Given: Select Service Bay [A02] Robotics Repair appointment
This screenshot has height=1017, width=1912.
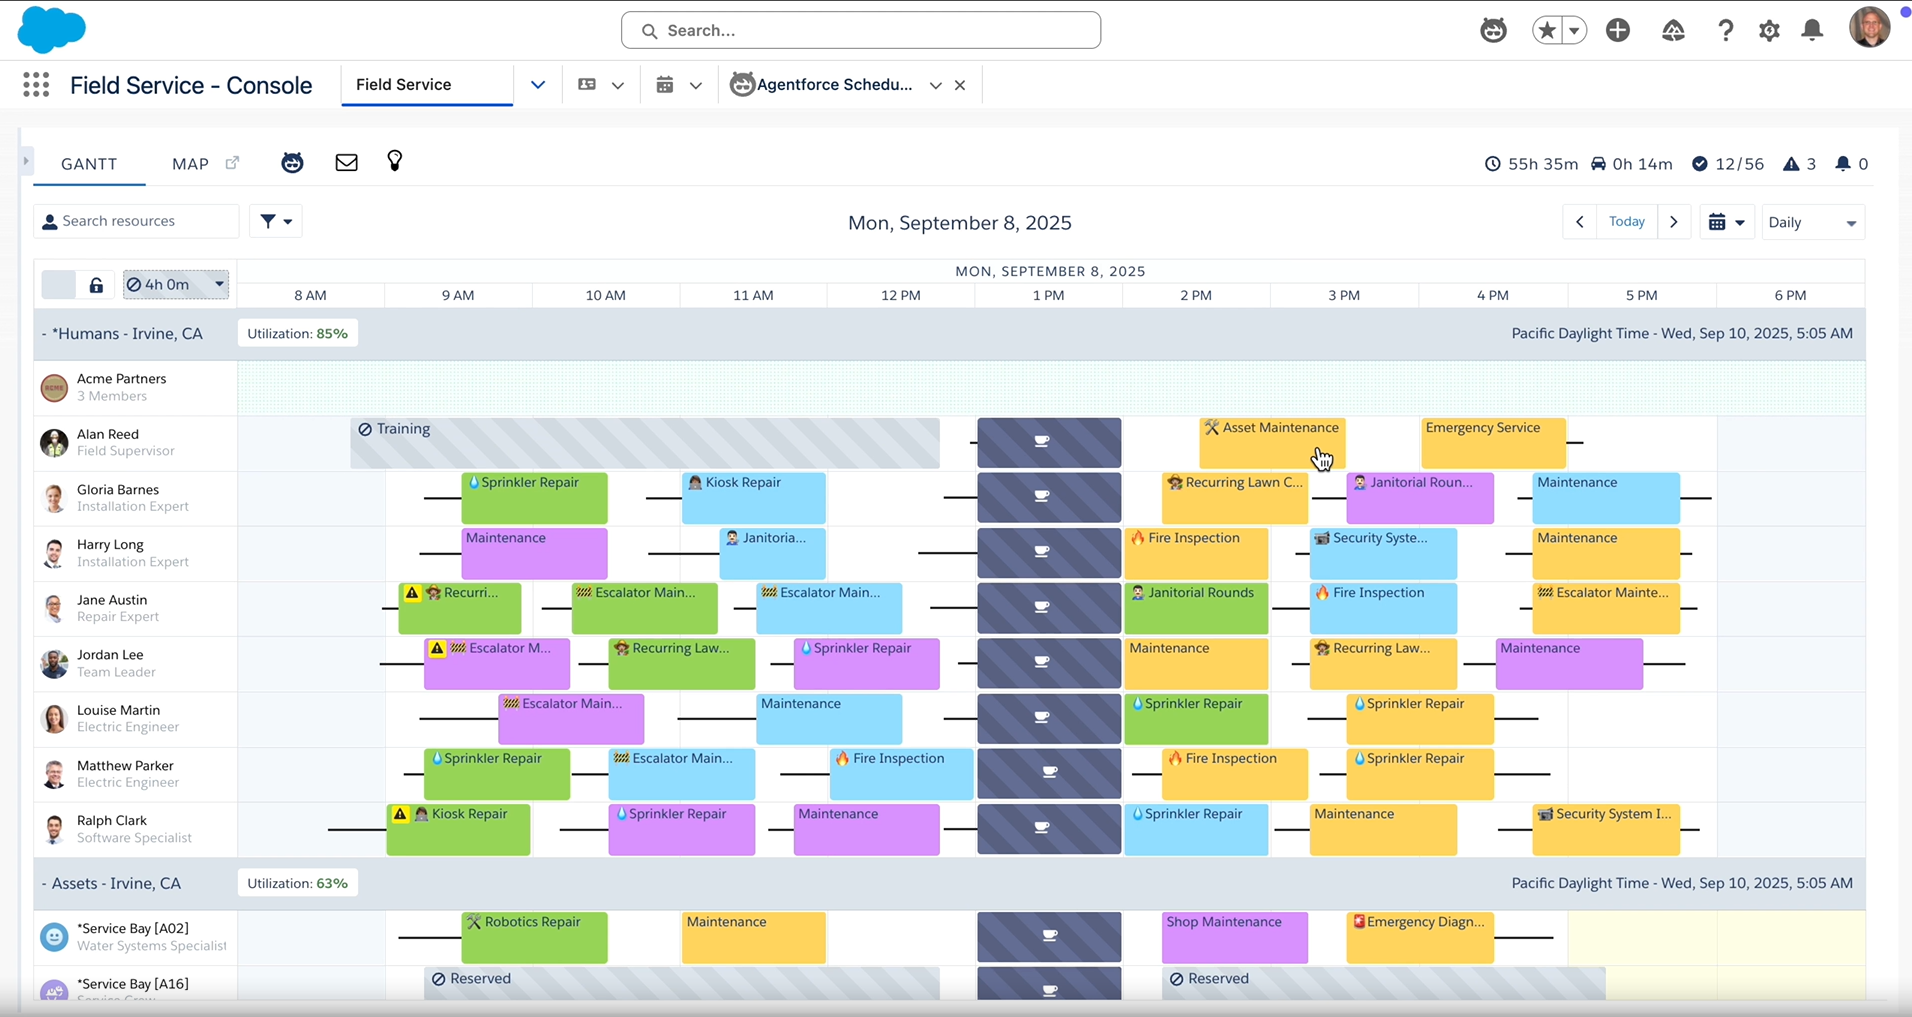Looking at the screenshot, I should pos(534,937).
